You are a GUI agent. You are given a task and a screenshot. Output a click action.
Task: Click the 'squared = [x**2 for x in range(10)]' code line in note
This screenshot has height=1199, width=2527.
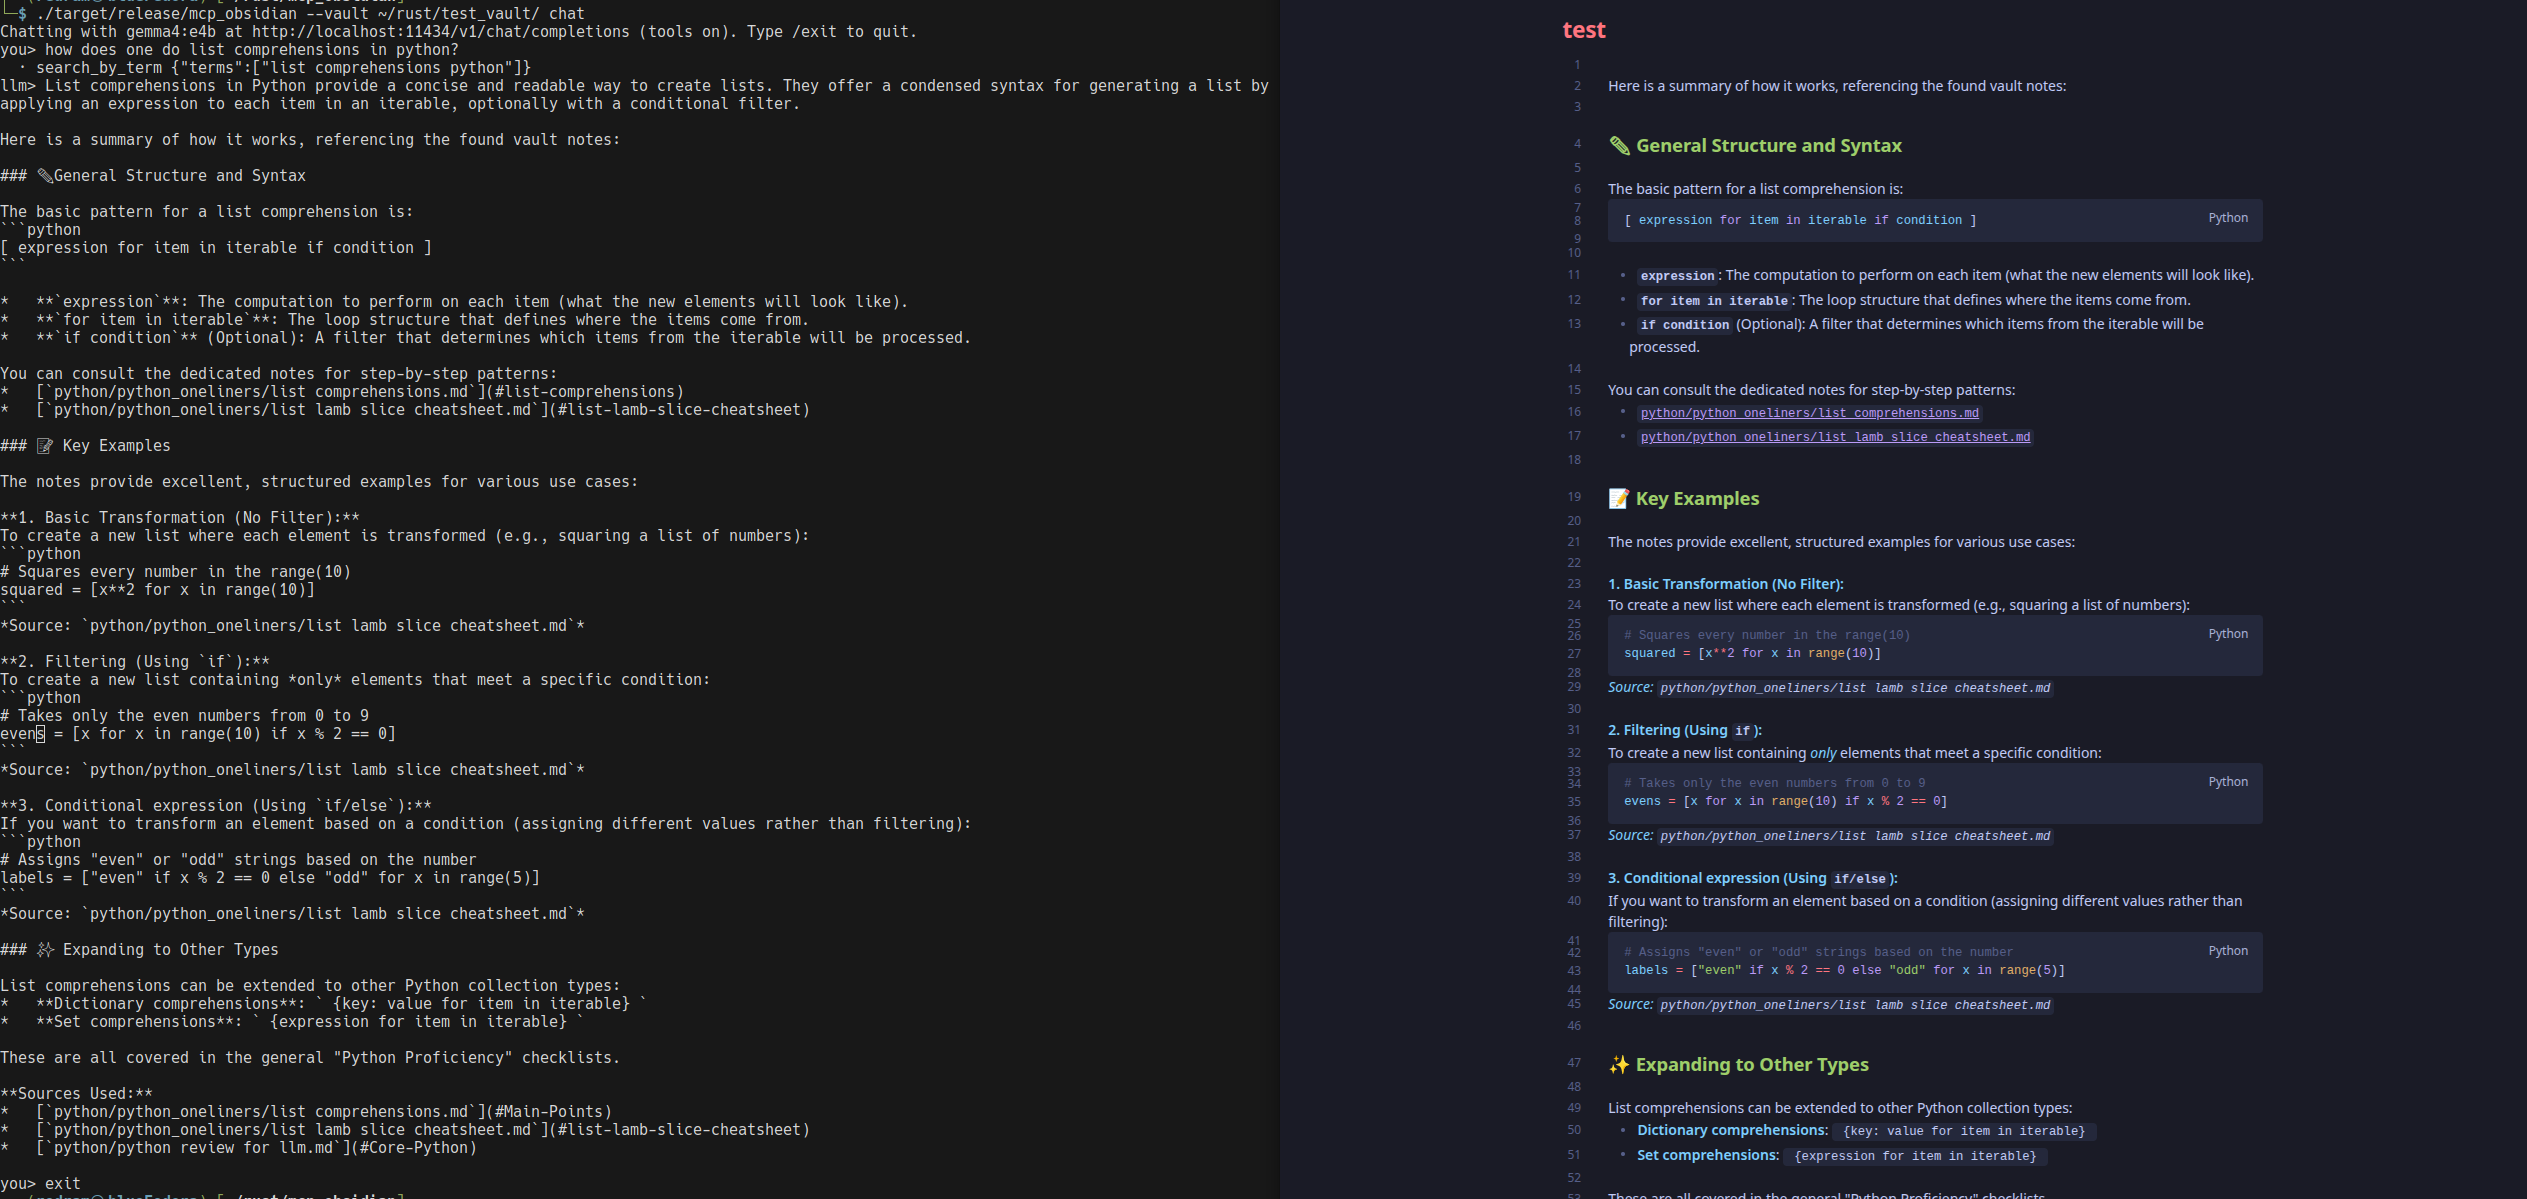coord(1752,654)
